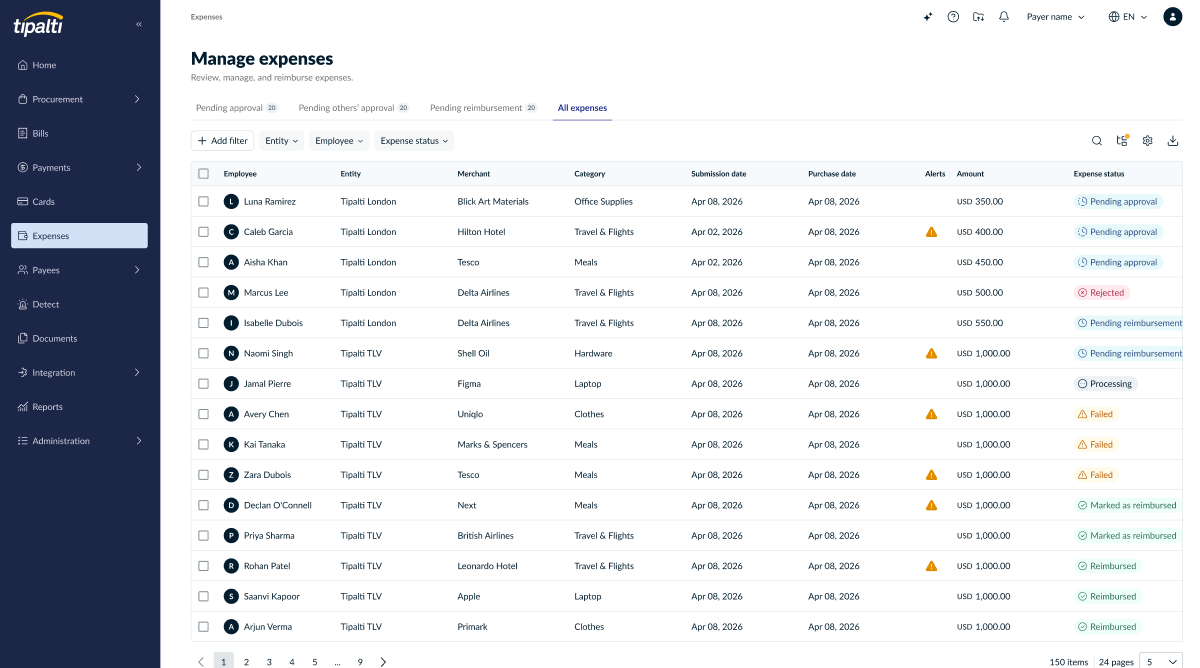
Task: Click the Rejected status for Marcus Lee
Action: (x=1102, y=293)
